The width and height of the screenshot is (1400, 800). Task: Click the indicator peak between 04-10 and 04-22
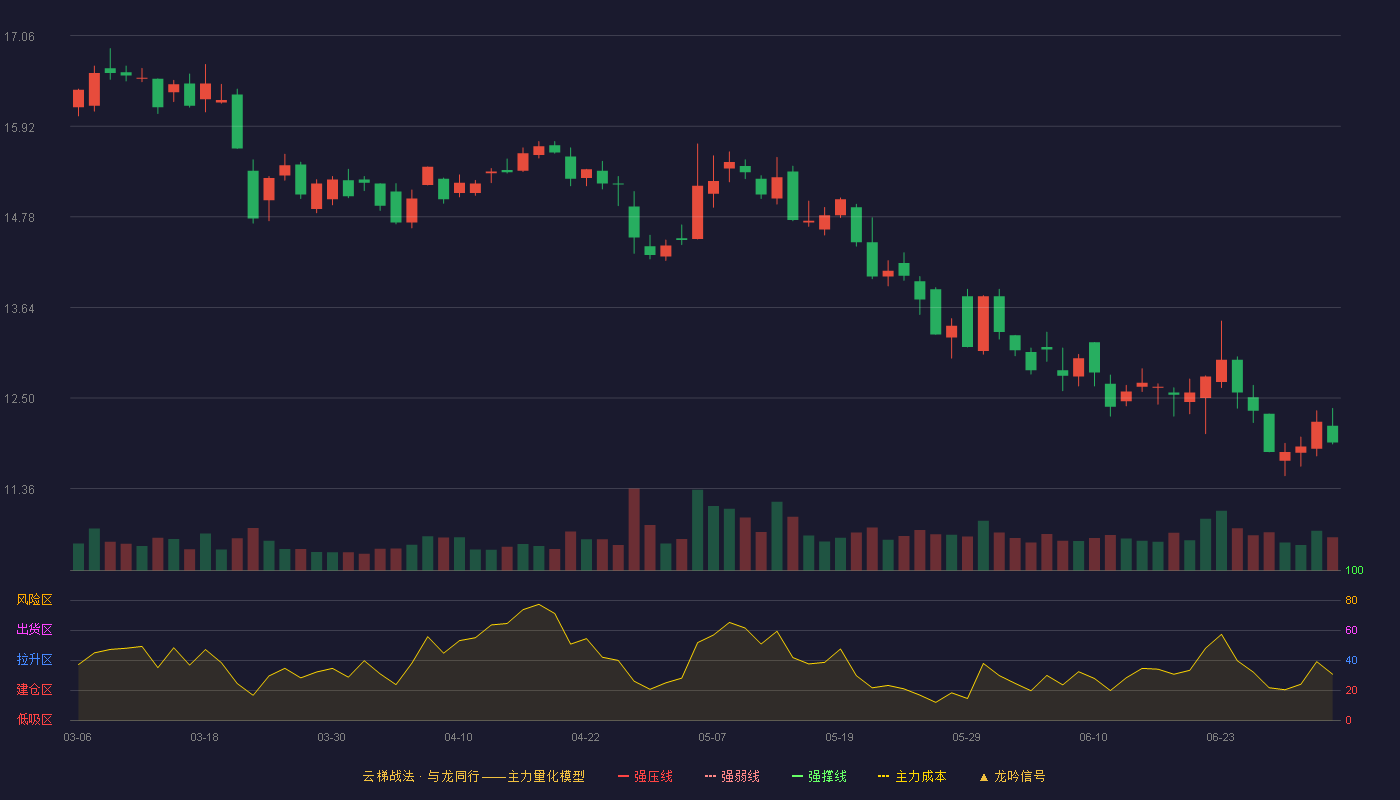coord(538,605)
